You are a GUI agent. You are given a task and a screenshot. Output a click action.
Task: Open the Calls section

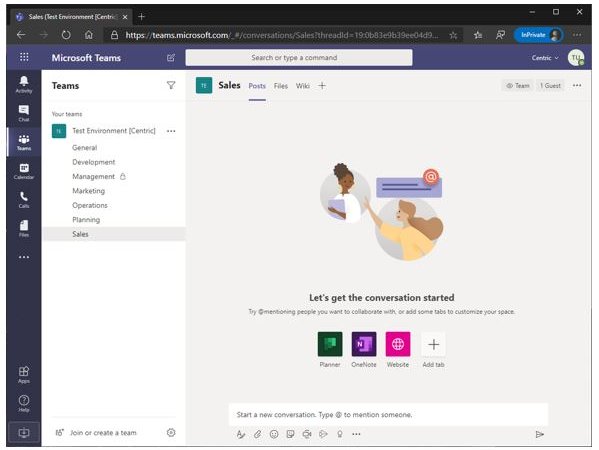pyautogui.click(x=24, y=199)
